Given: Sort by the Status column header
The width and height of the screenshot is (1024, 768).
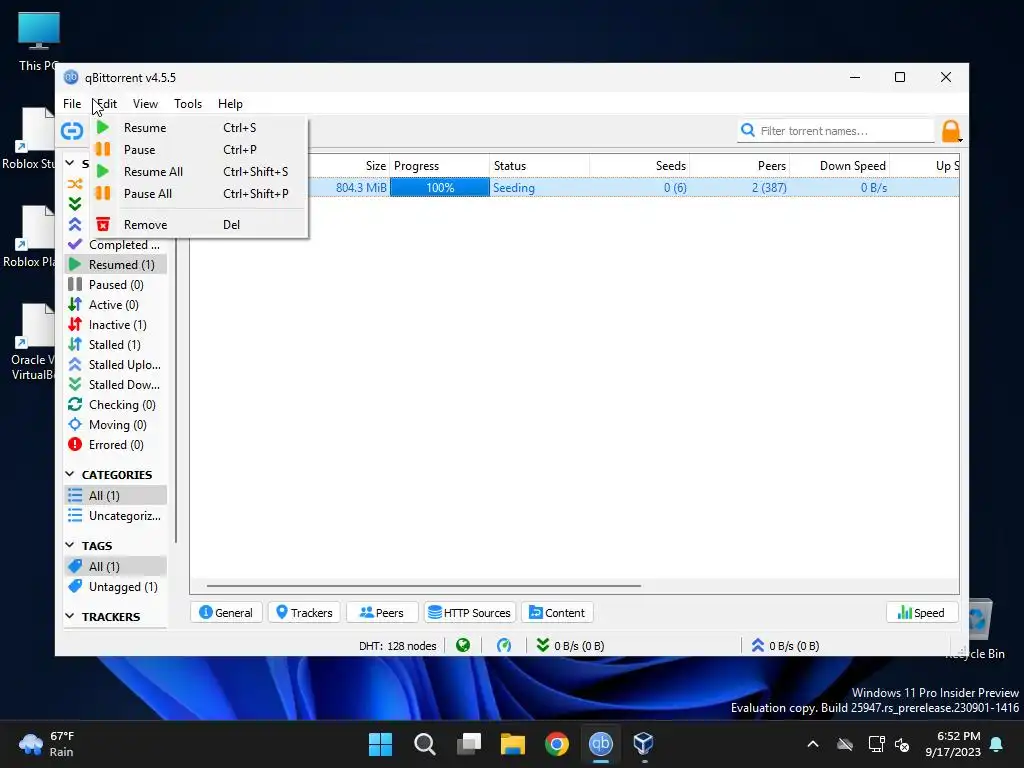Looking at the screenshot, I should (x=539, y=166).
